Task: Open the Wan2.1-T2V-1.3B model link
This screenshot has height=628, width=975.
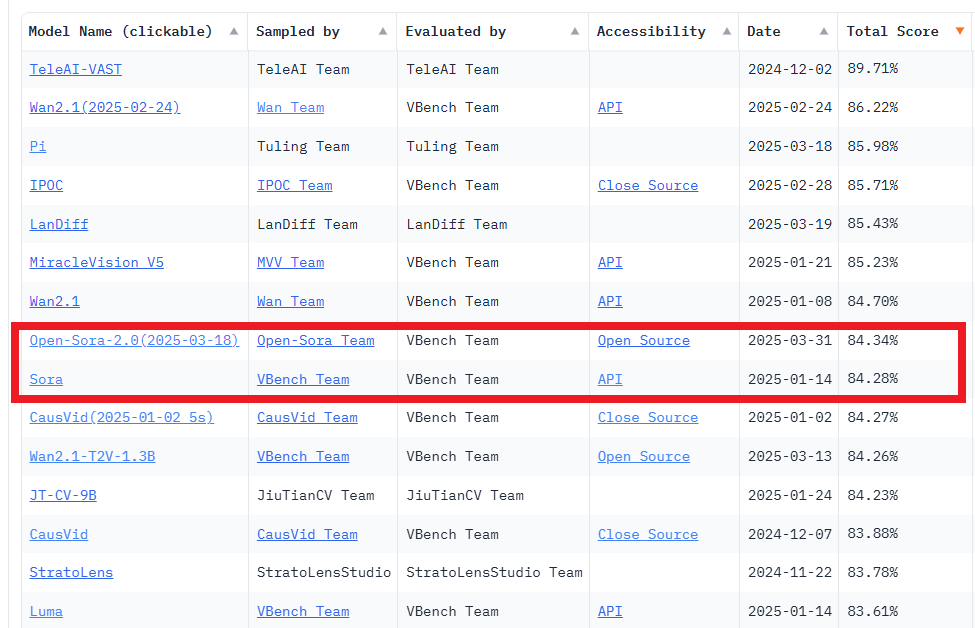Action: 92,456
